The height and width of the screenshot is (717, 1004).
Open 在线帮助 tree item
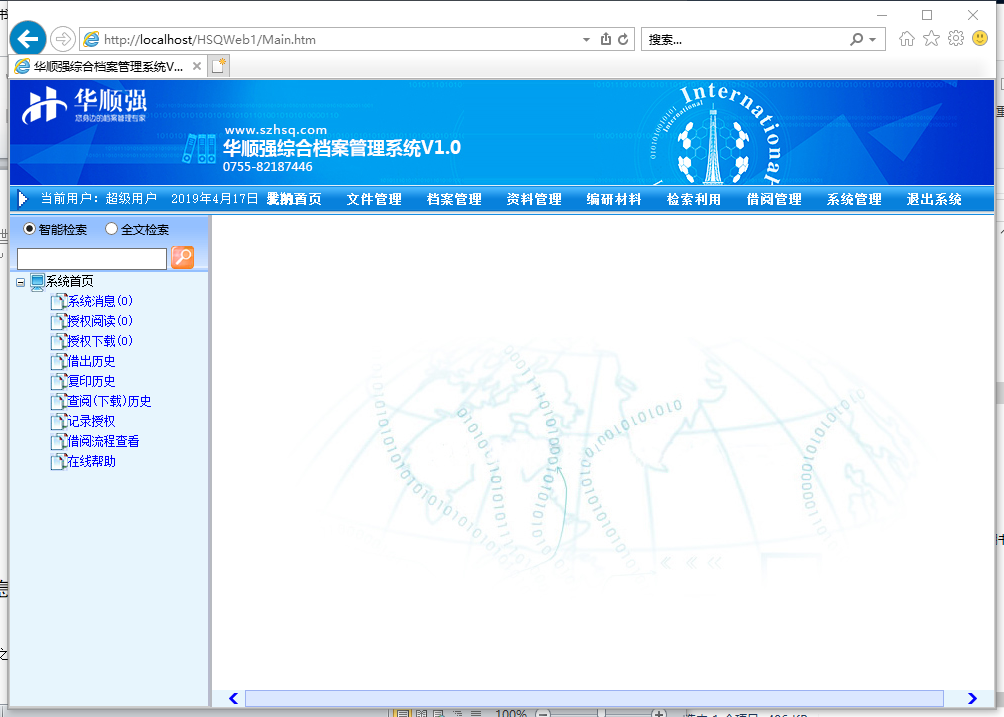tap(91, 461)
